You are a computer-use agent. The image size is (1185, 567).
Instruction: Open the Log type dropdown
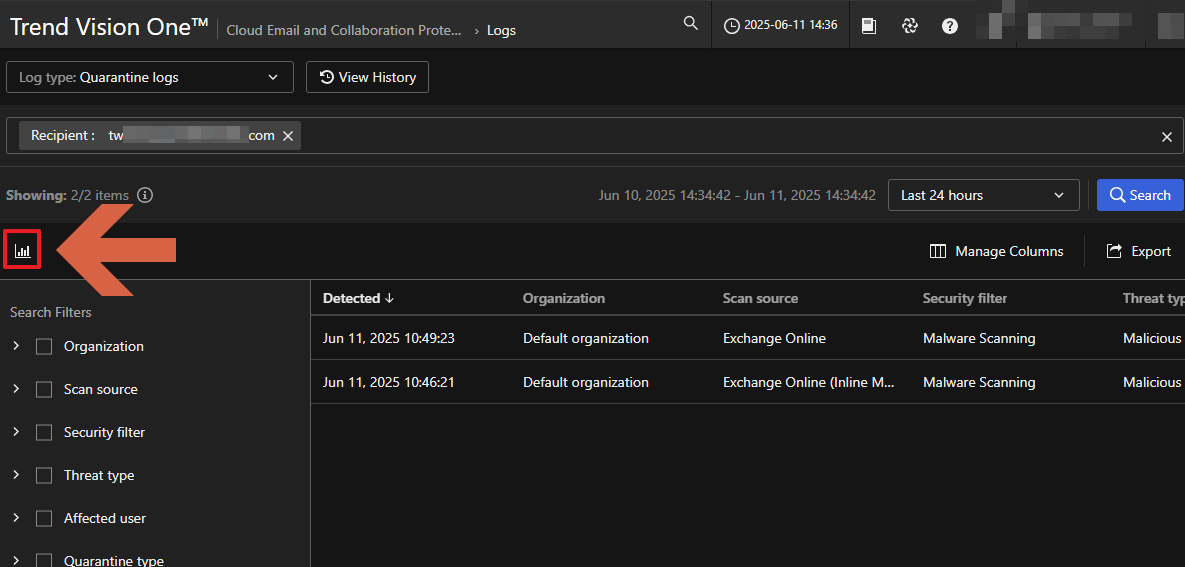(x=150, y=77)
